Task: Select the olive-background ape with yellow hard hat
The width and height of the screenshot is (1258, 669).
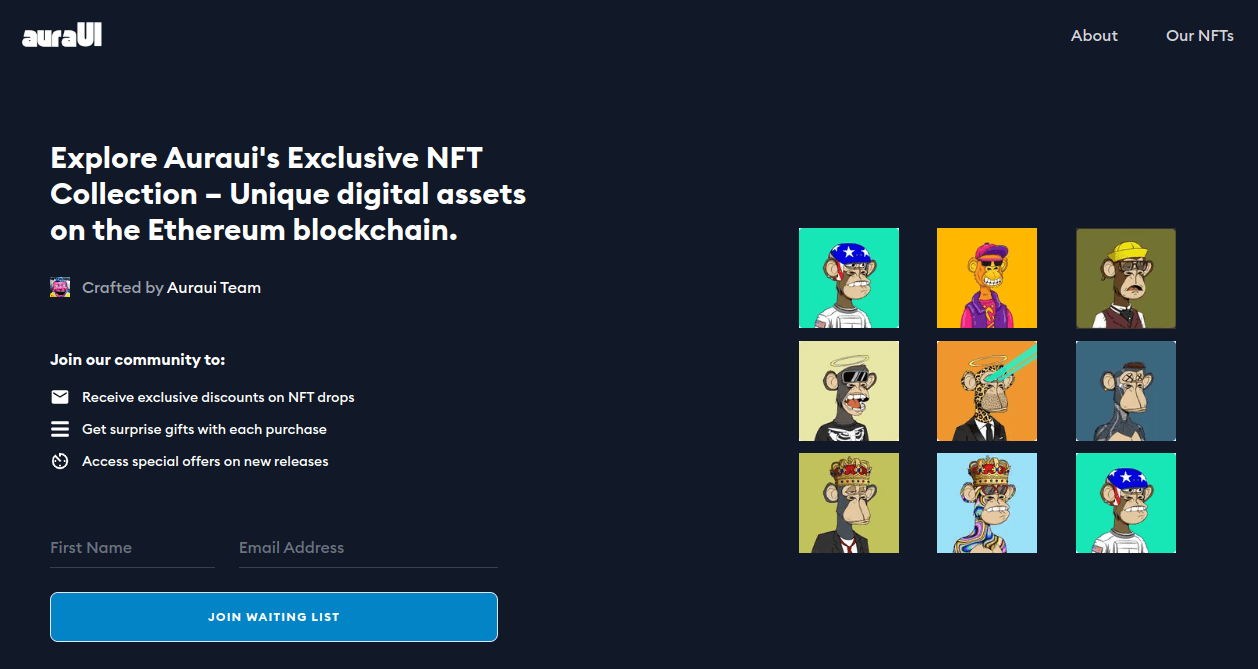Action: (x=1126, y=278)
